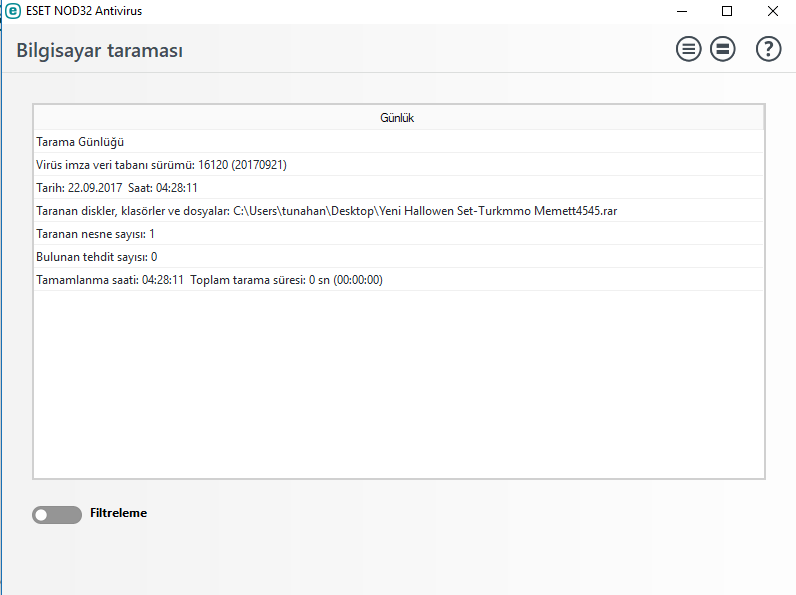Enable the Filtreleme toggle switch
Screen dimensions: 796x595
57,514
